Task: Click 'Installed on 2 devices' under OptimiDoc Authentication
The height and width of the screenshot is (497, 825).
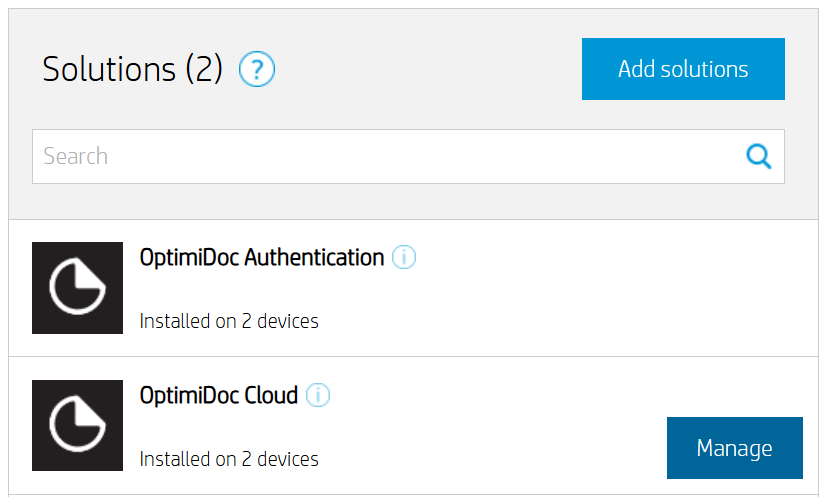Action: click(x=229, y=322)
